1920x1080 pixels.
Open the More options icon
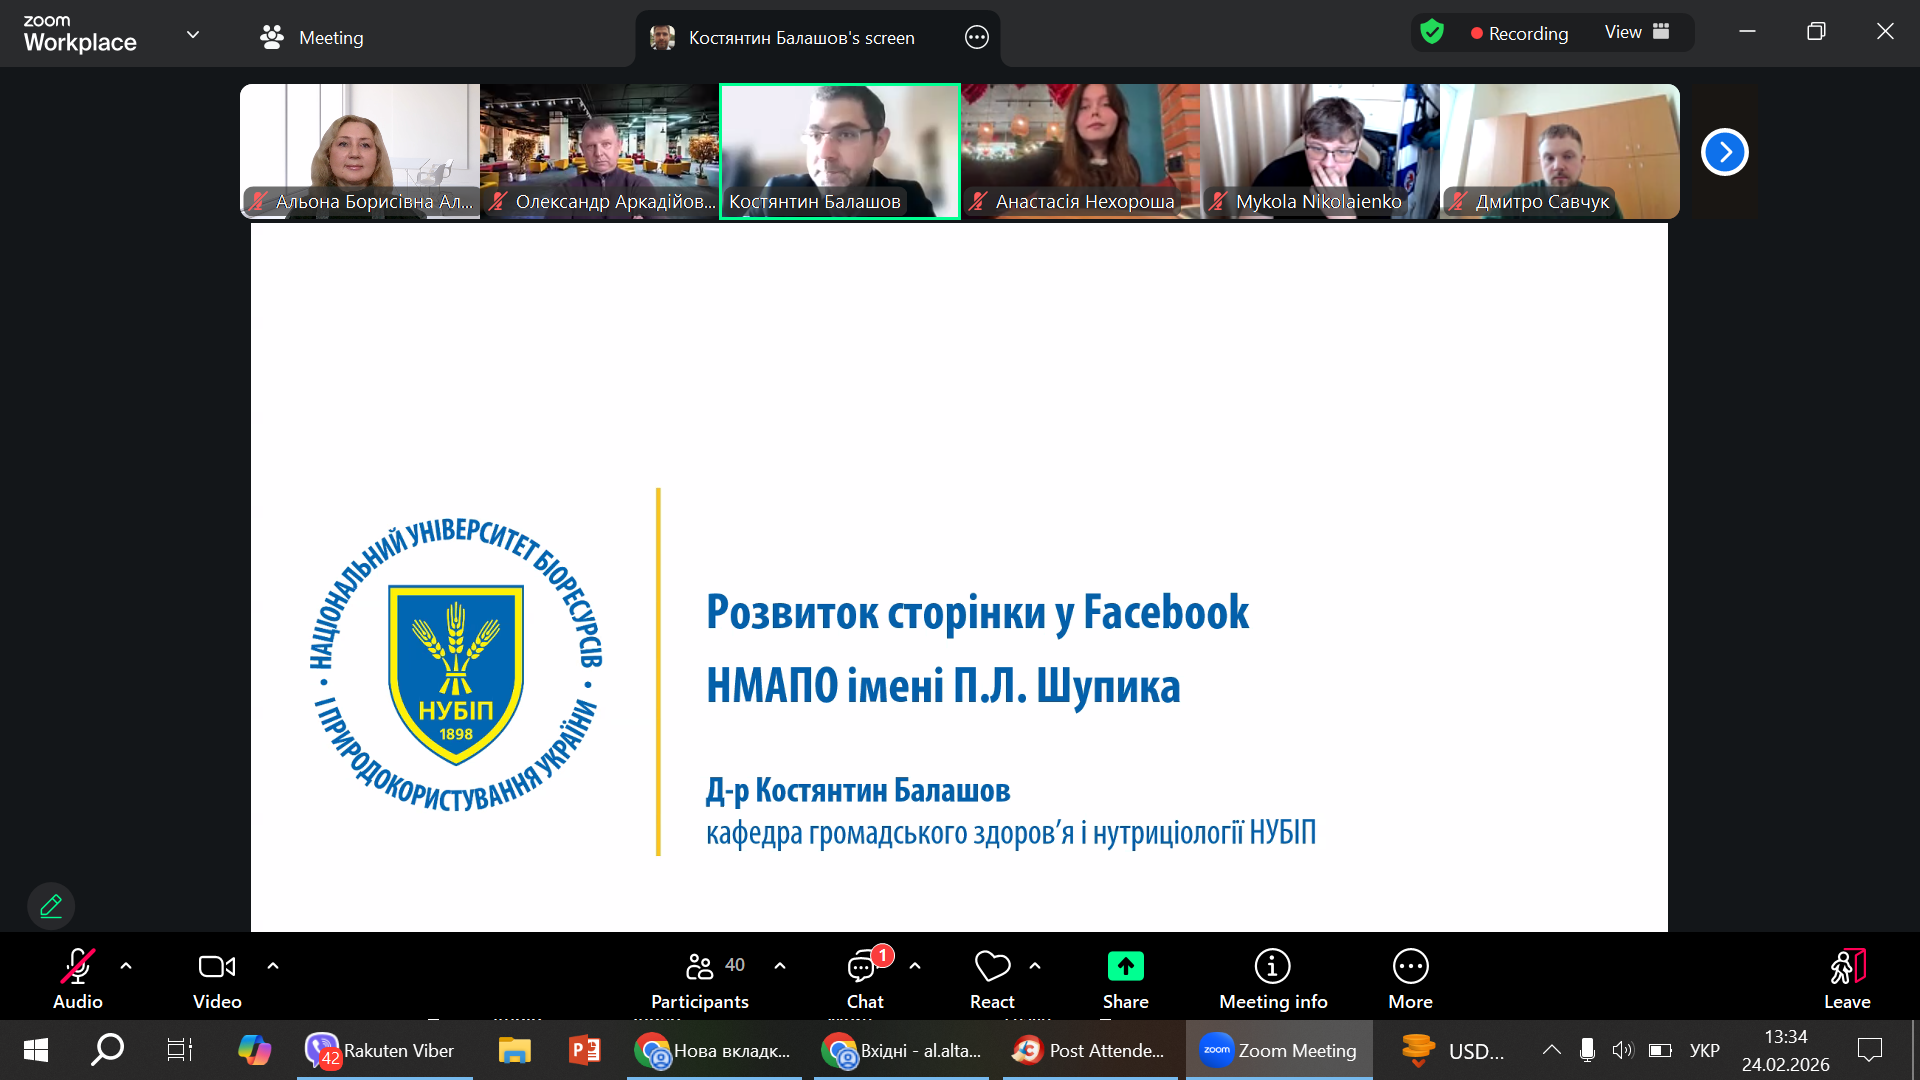tap(1410, 967)
